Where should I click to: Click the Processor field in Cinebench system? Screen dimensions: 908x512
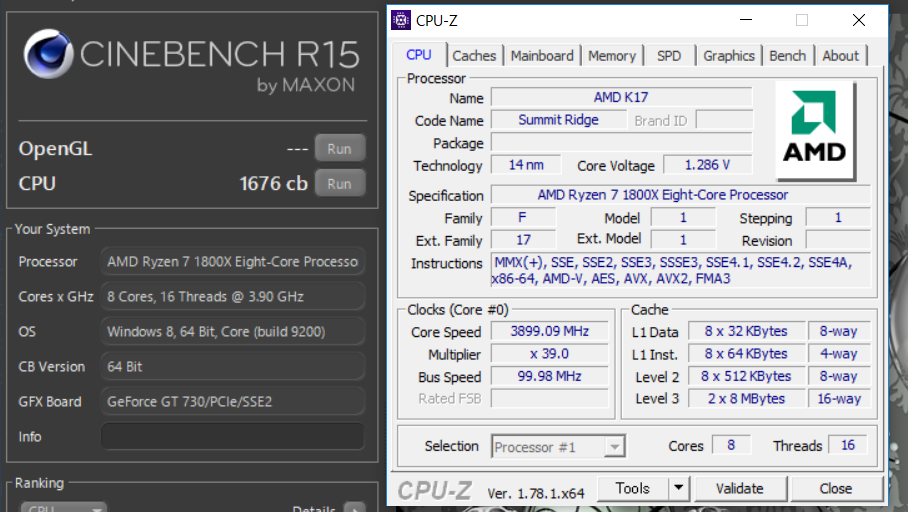(x=233, y=262)
